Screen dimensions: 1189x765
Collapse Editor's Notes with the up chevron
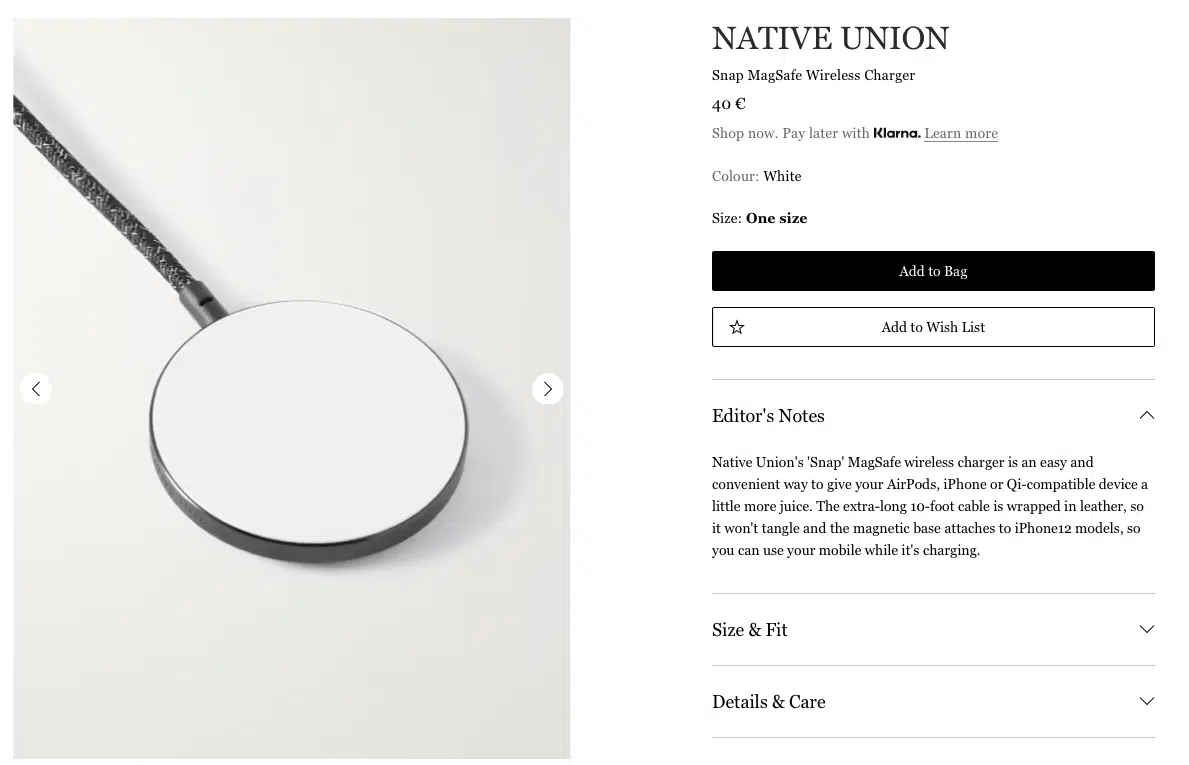point(1146,416)
